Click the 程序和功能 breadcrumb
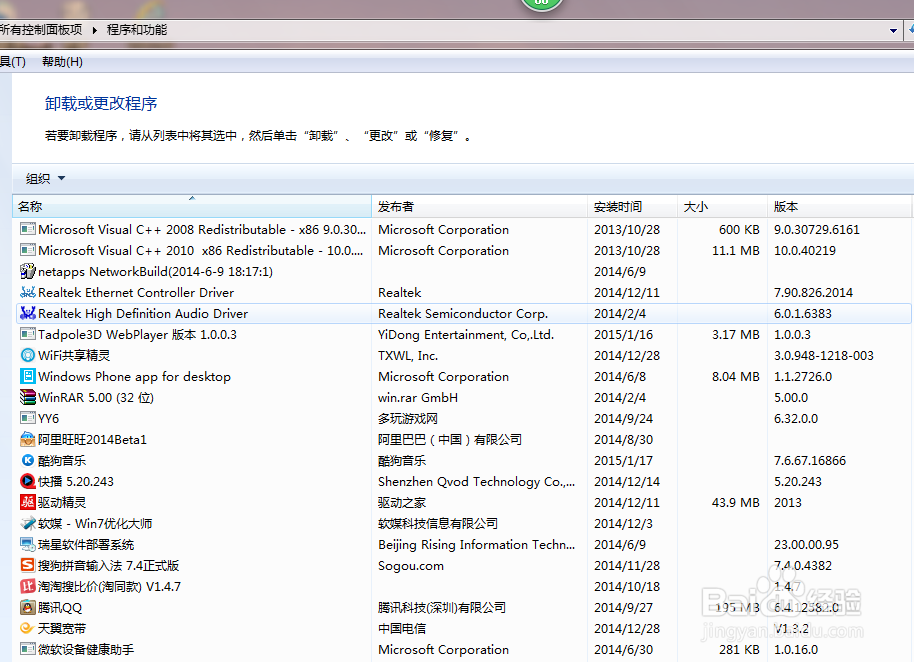This screenshot has height=662, width=914. point(137,30)
